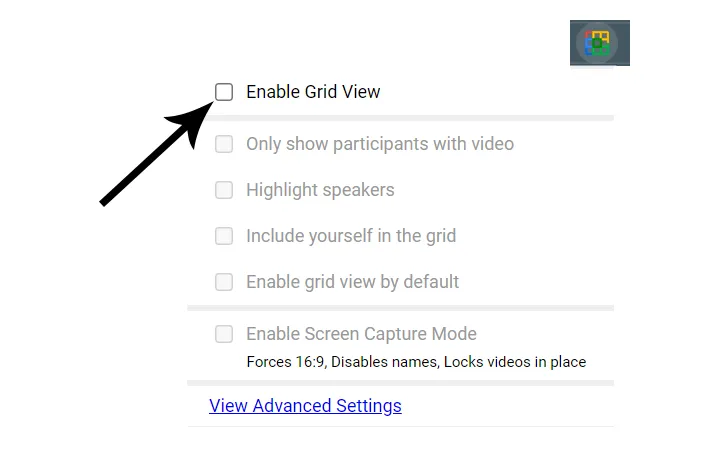Toggle the Highlight speakers checkbox
Screen dimensions: 720x450
tap(224, 190)
